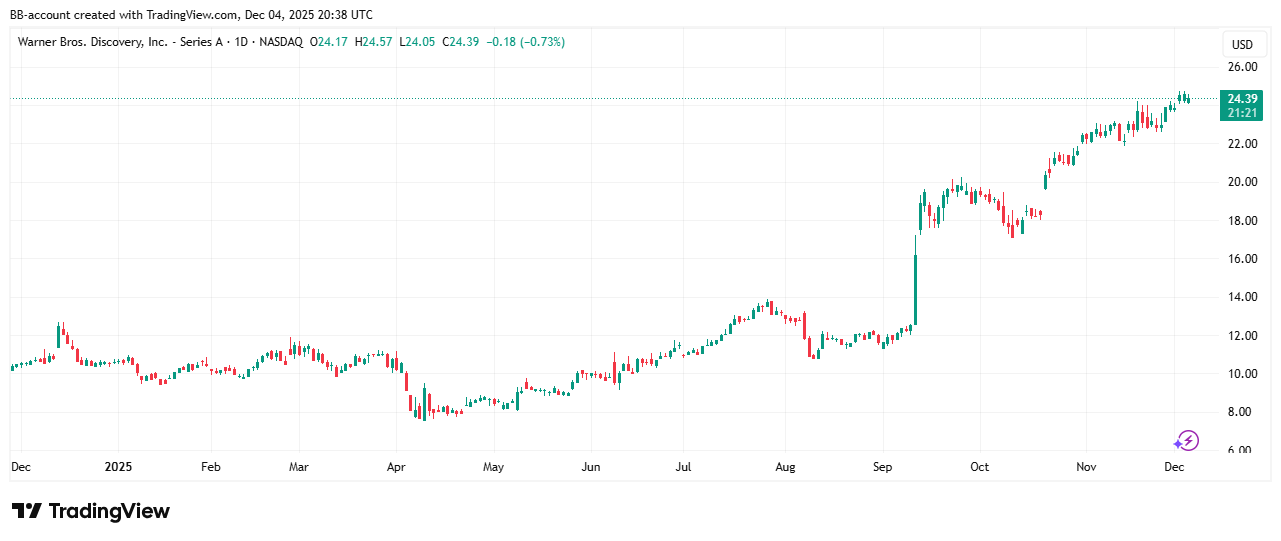The height and width of the screenshot is (541, 1281).
Task: Click the 2025 label on time axis
Action: [x=118, y=467]
